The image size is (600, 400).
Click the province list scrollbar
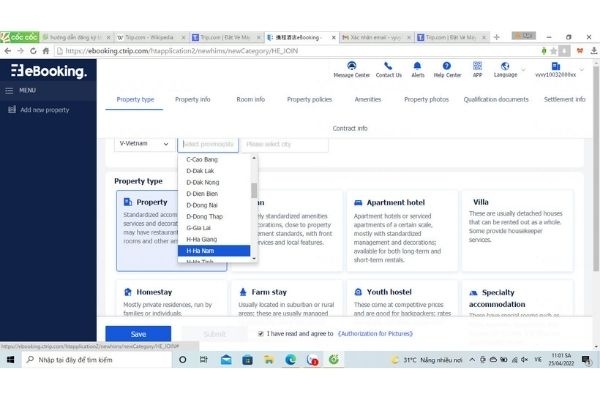254,190
